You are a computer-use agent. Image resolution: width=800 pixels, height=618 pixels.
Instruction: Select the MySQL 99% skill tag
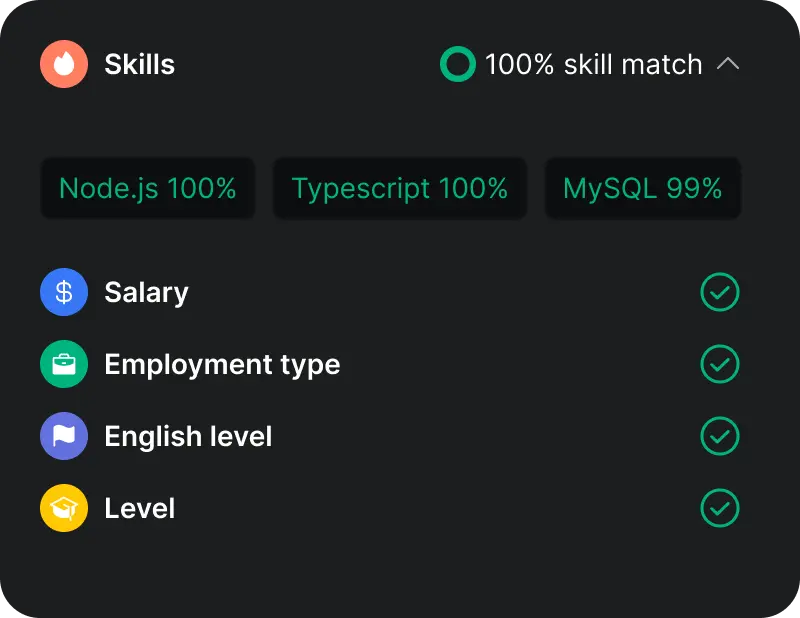click(x=643, y=188)
